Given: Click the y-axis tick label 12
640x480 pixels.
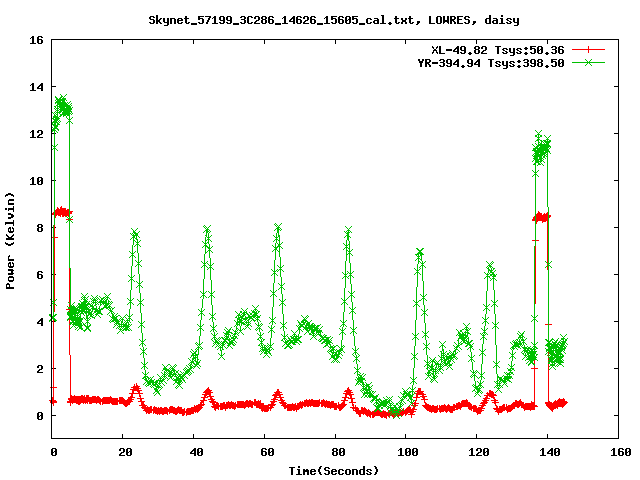Looking at the screenshot, I should [36, 134].
